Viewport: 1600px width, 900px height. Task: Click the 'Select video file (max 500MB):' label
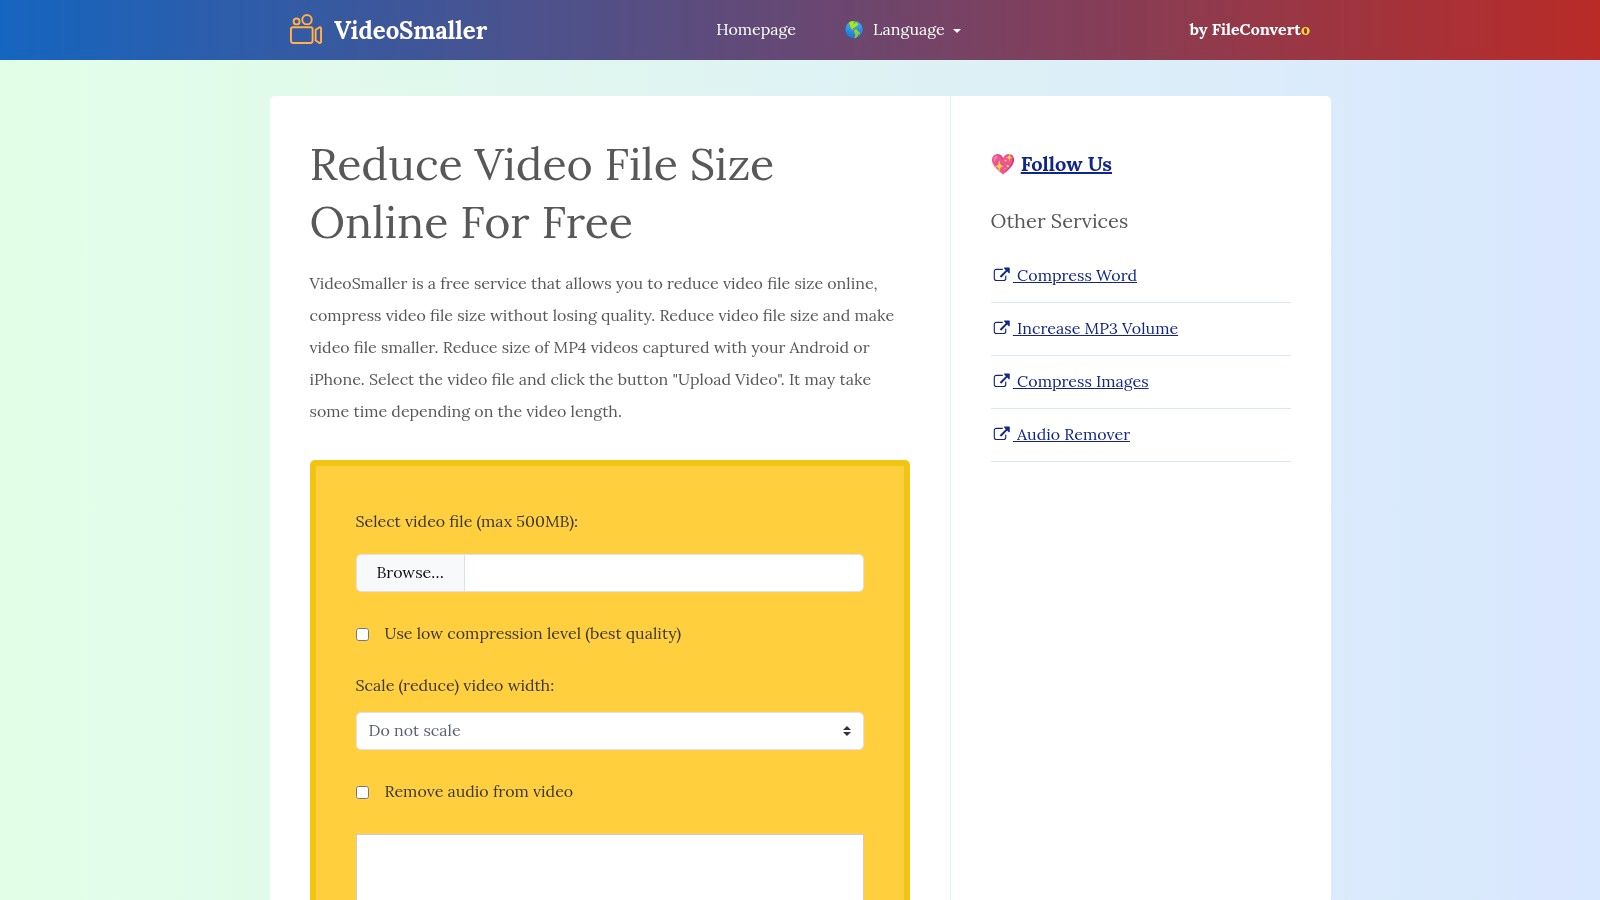pyautogui.click(x=466, y=522)
